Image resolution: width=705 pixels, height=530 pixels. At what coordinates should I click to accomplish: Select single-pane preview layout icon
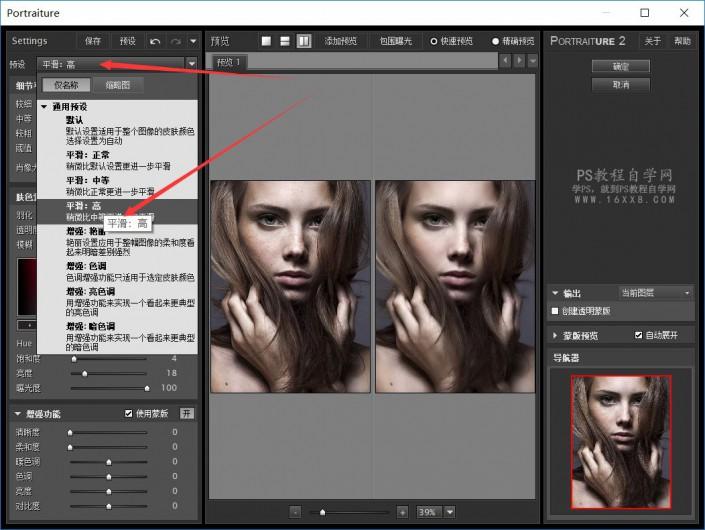coord(266,41)
